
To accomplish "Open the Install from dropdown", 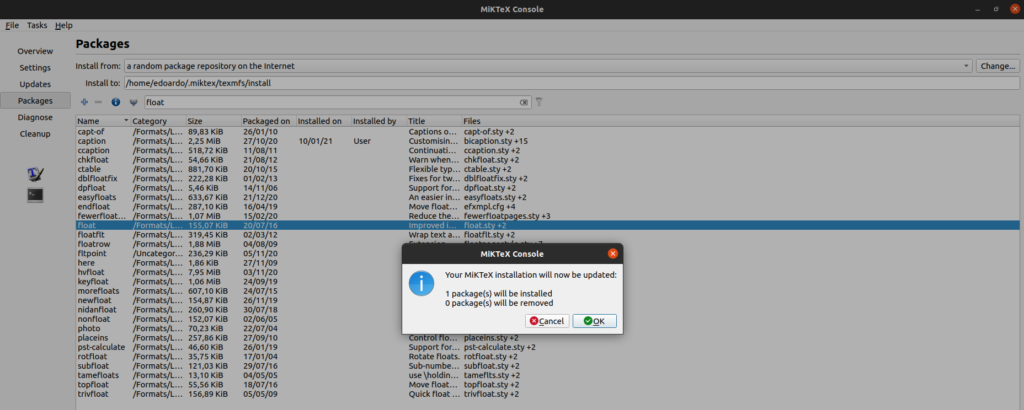I will tap(549, 66).
